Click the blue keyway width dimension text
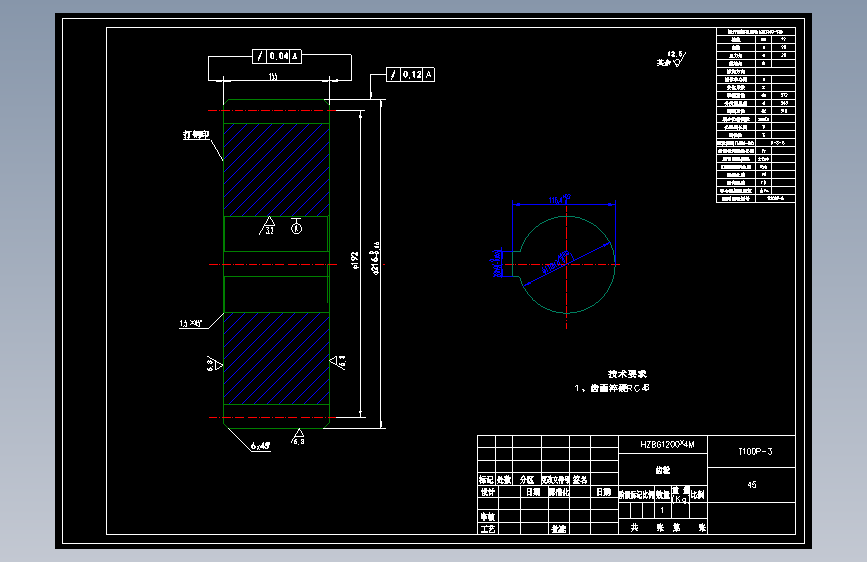Image resolution: width=867 pixels, height=562 pixels. tap(498, 263)
